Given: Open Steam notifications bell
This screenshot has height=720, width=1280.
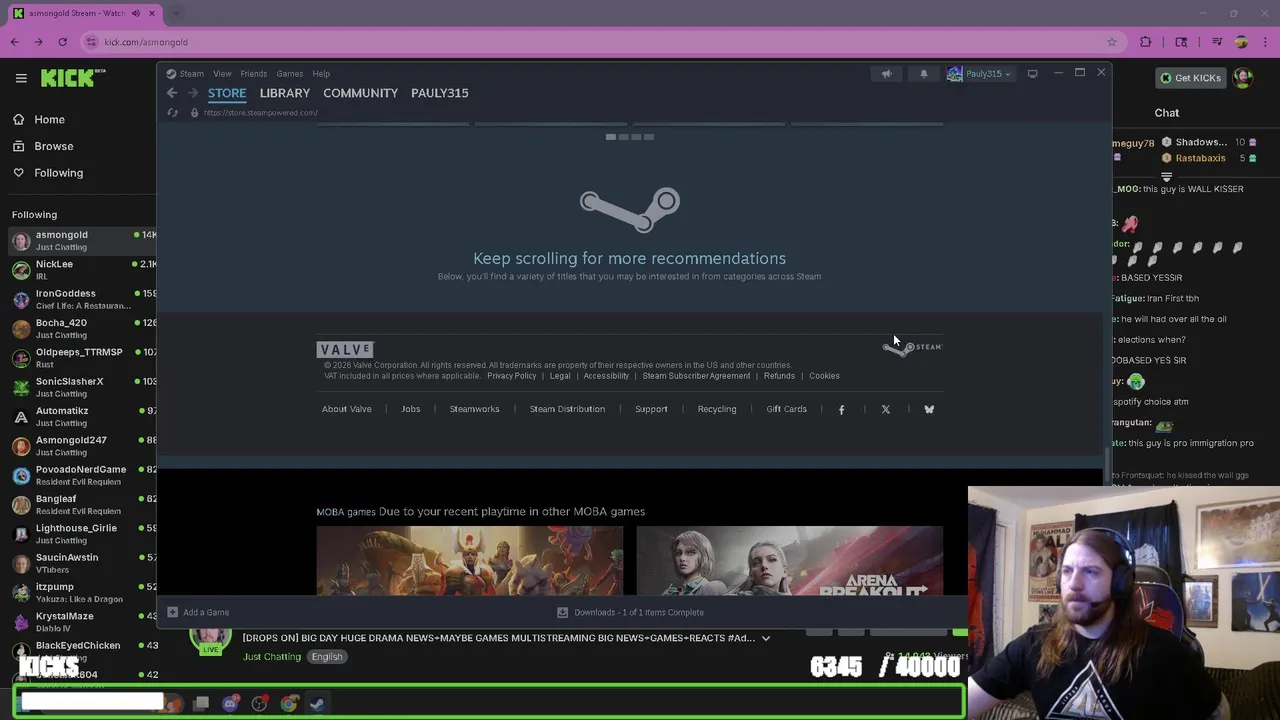Looking at the screenshot, I should point(923,73).
